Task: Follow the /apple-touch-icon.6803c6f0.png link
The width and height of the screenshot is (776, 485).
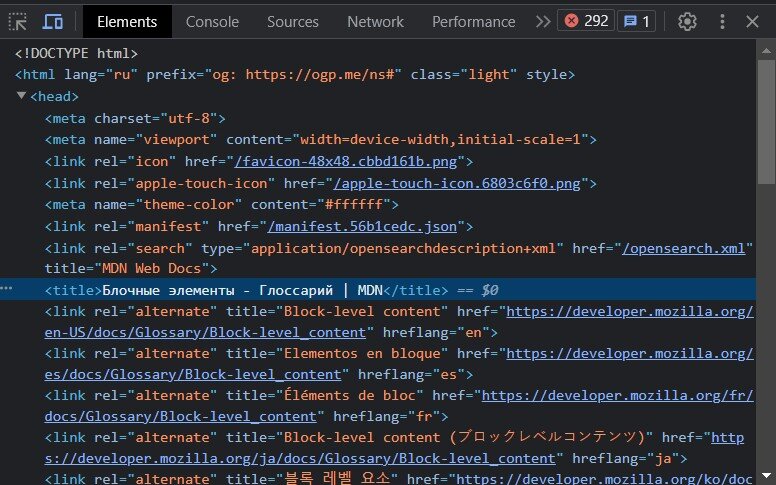Action: (x=457, y=184)
